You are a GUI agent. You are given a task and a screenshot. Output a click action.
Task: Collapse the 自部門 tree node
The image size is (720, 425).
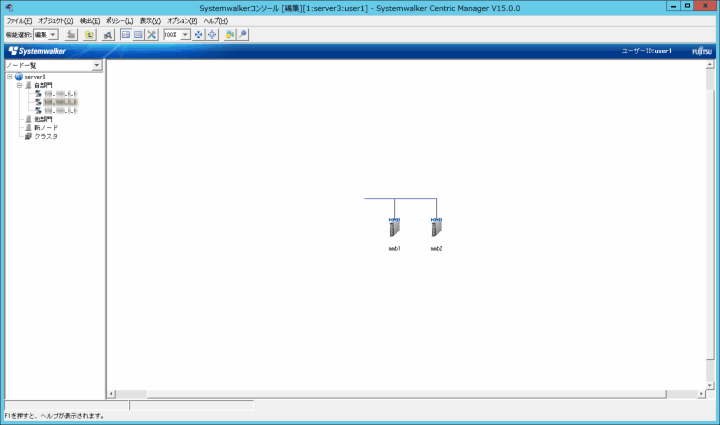(x=19, y=85)
